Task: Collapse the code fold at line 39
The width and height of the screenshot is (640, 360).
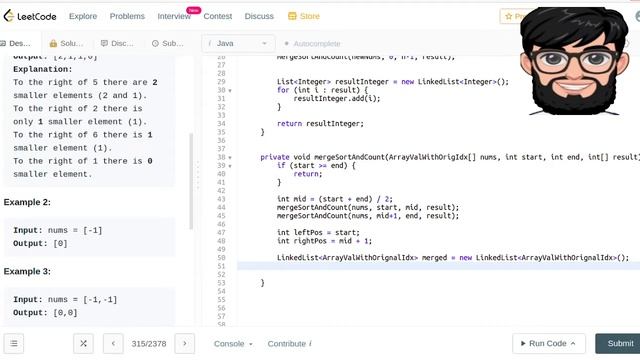Action: click(x=230, y=166)
